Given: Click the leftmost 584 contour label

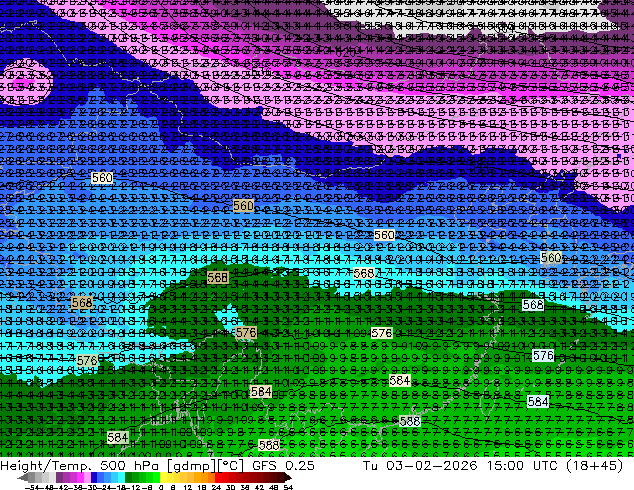Looking at the screenshot, I should point(118,437).
